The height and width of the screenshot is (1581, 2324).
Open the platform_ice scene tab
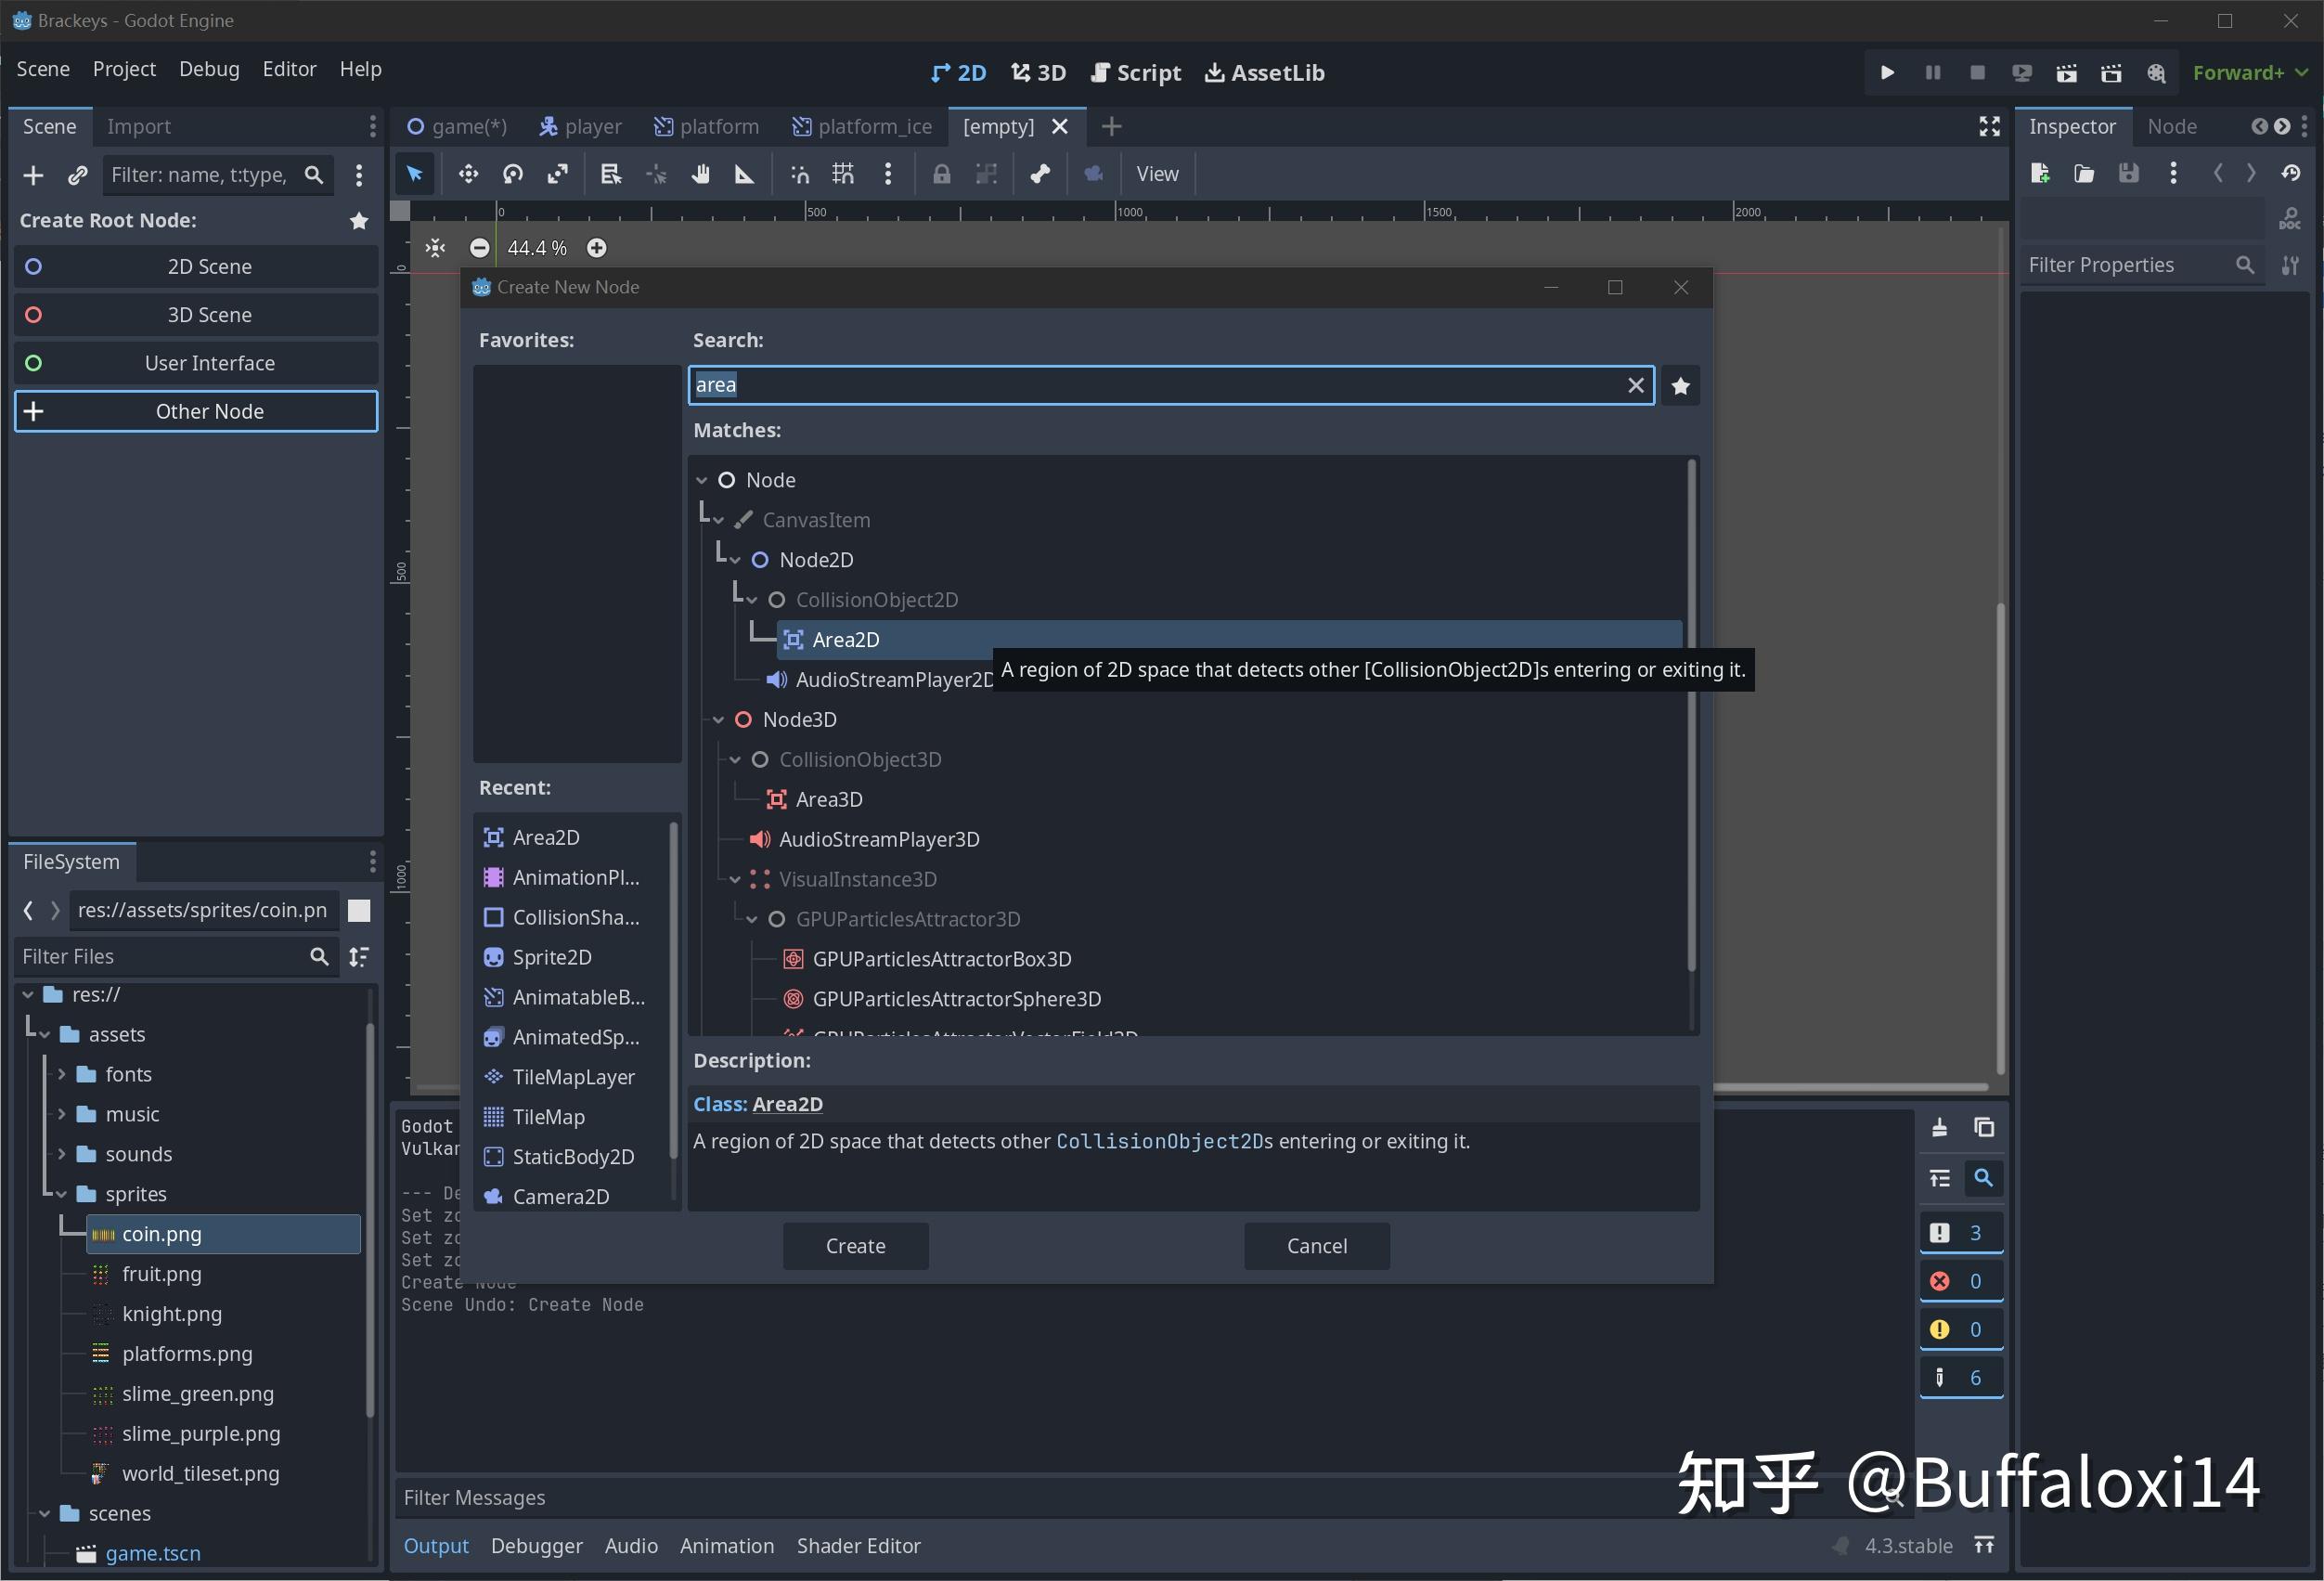862,126
